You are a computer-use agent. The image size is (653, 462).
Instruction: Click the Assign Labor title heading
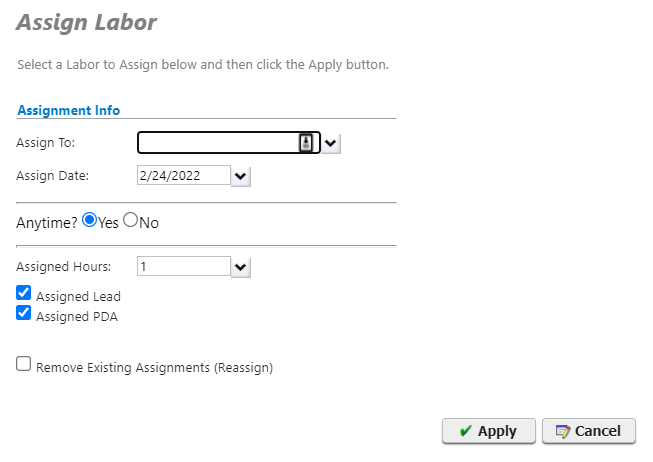click(86, 21)
